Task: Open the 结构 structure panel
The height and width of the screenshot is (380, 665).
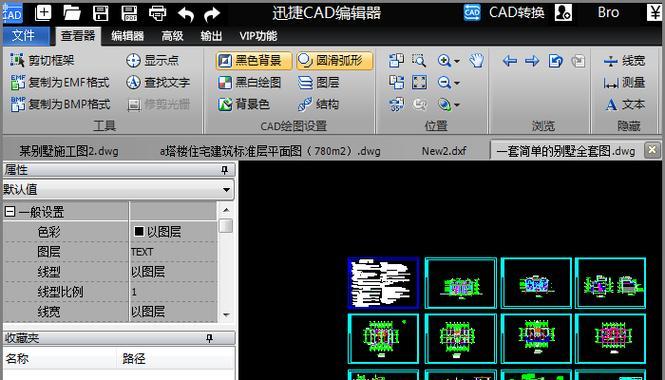Action: (318, 104)
